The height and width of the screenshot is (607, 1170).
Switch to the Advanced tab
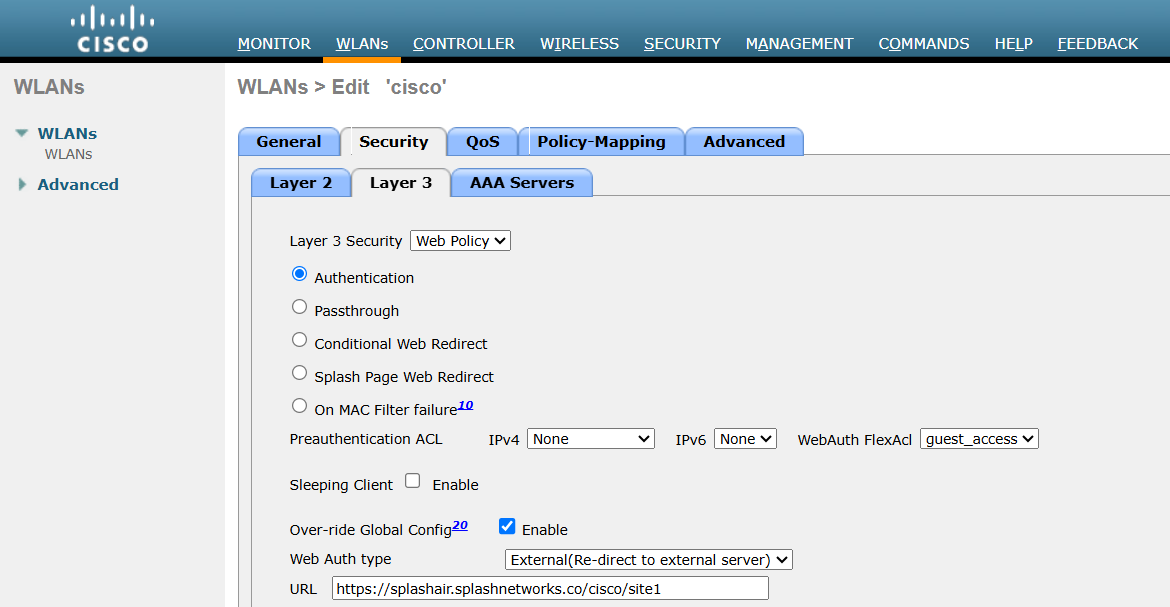click(x=744, y=142)
